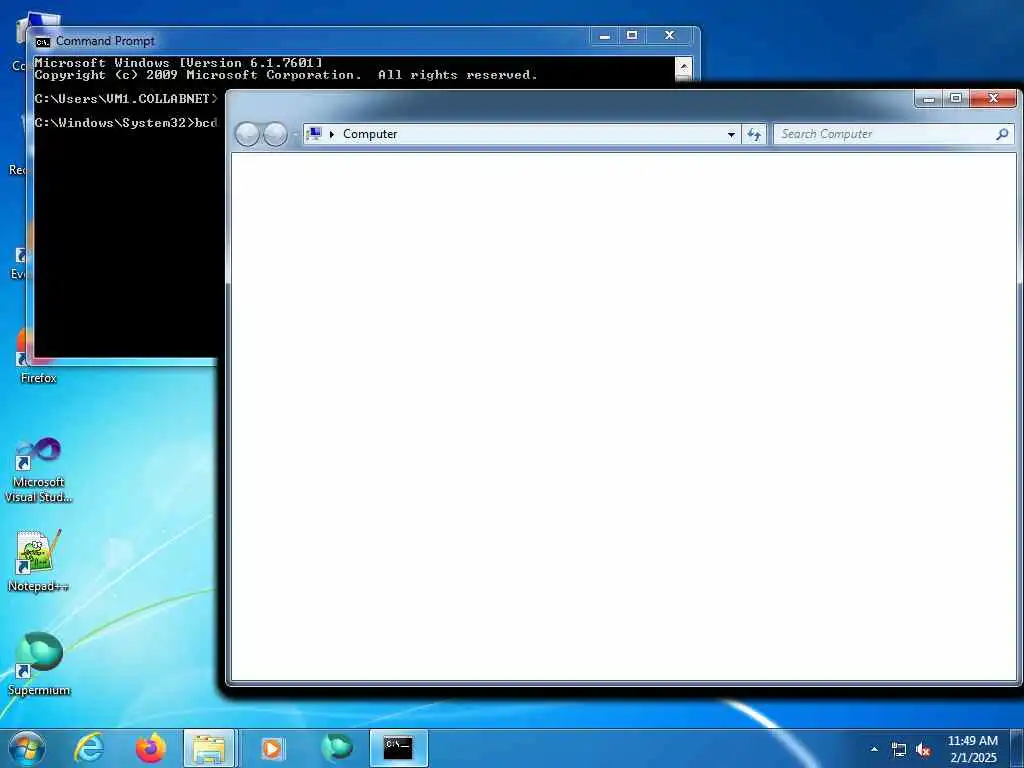This screenshot has height=768, width=1024.
Task: Select Microsoft Visual Studio desktop shortcut
Action: (x=39, y=470)
